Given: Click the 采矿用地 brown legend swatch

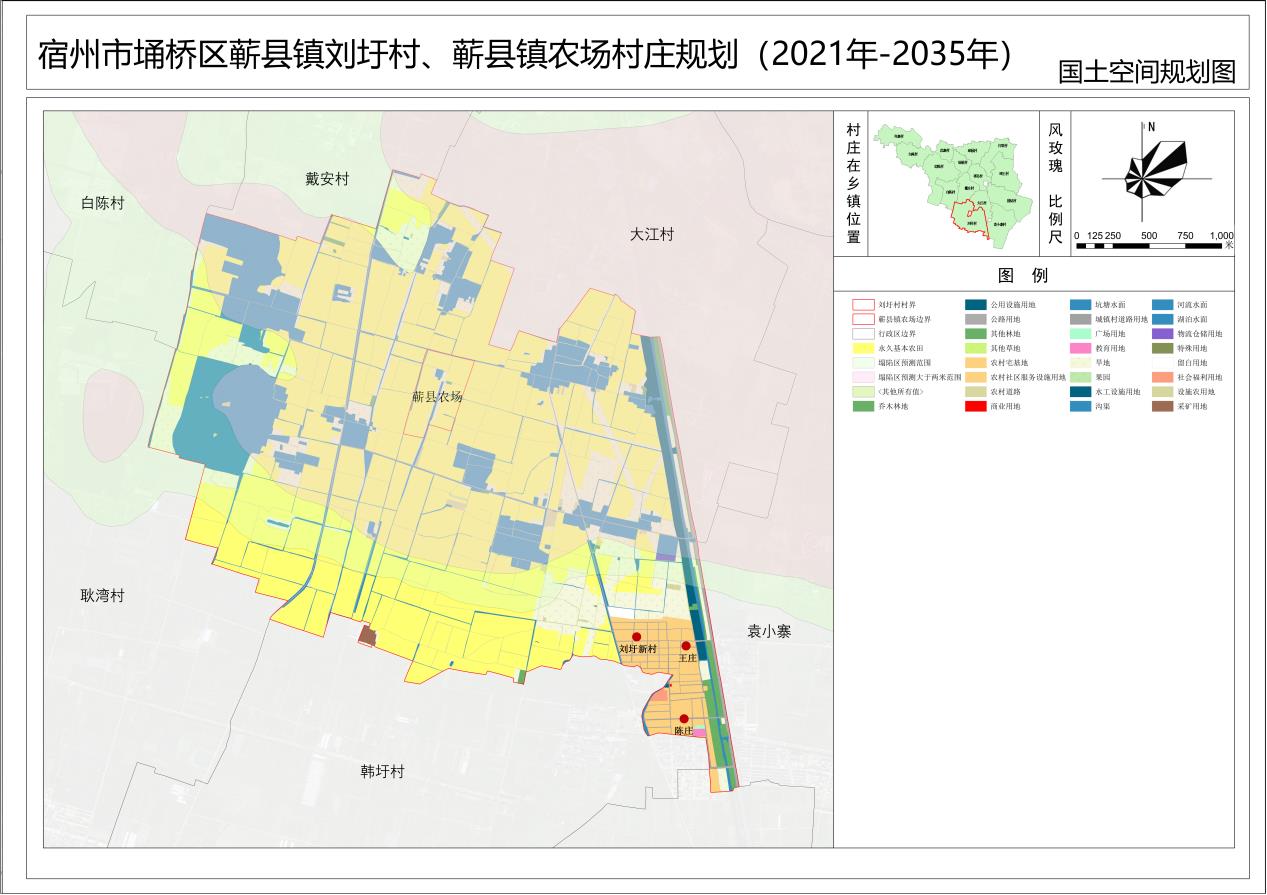Looking at the screenshot, I should [x=1161, y=407].
